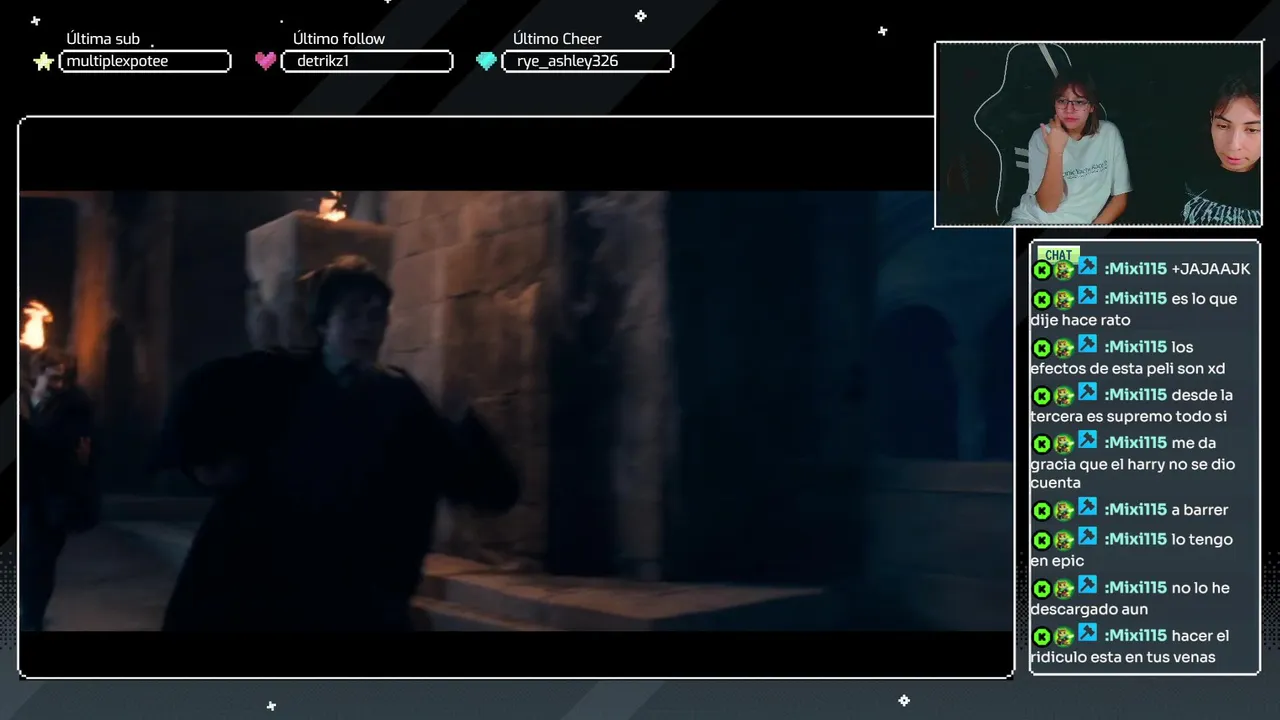Click the 'Último Cheer' label
1280x720 pixels.
pyautogui.click(x=557, y=39)
